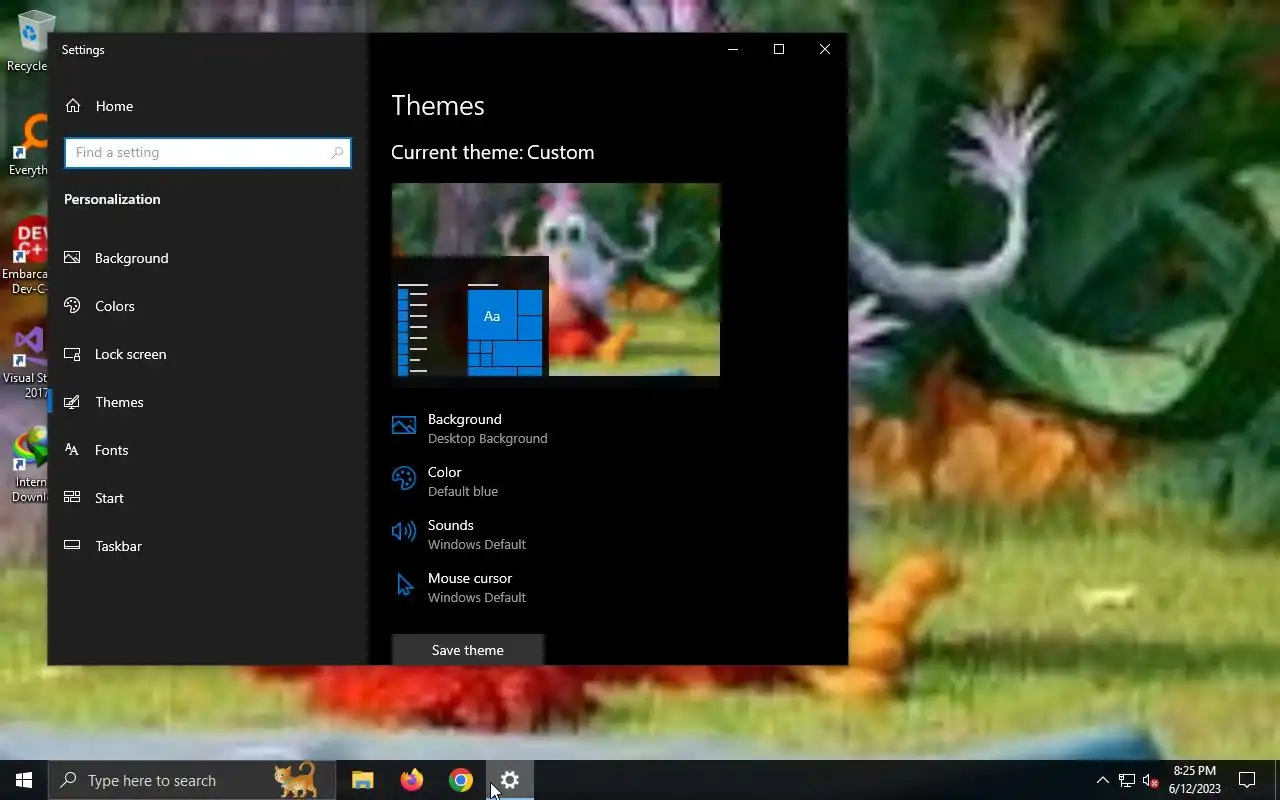Click the current theme preview image
The height and width of the screenshot is (800, 1280).
[556, 280]
